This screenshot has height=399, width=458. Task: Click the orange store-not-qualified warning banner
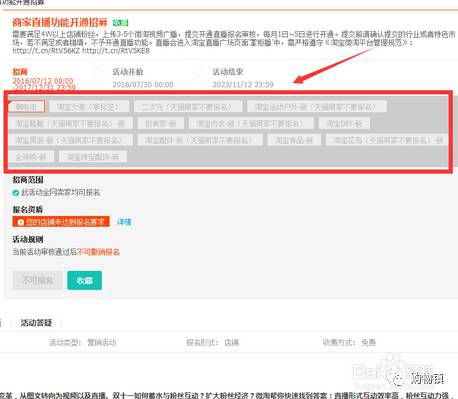pos(61,222)
